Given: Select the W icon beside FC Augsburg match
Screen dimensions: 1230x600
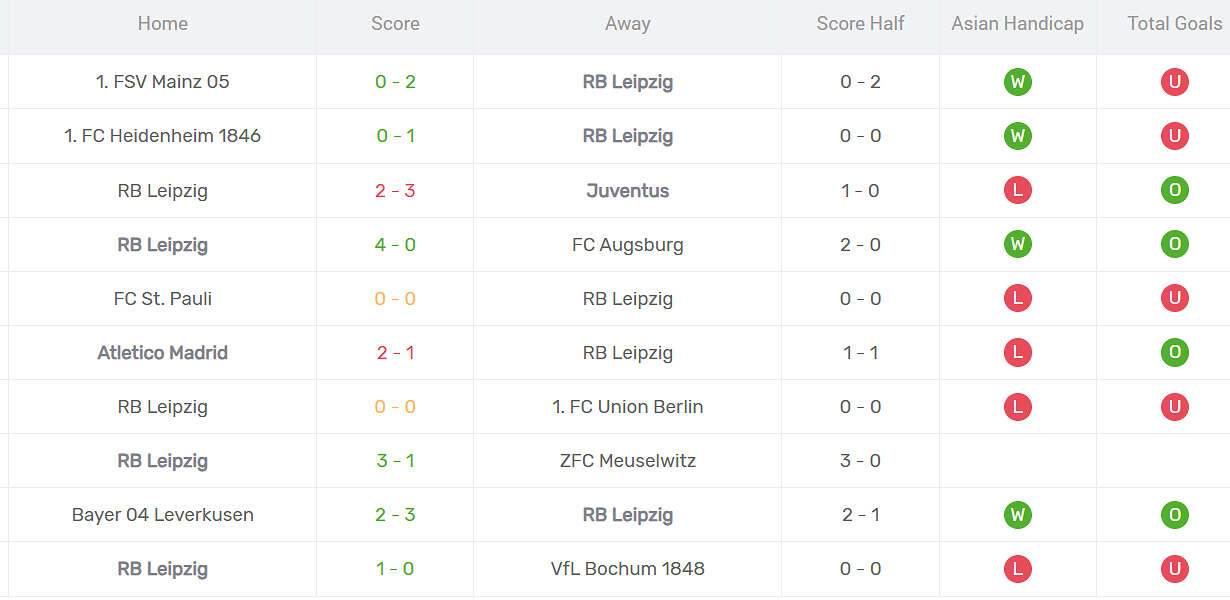Looking at the screenshot, I should tap(1017, 244).
